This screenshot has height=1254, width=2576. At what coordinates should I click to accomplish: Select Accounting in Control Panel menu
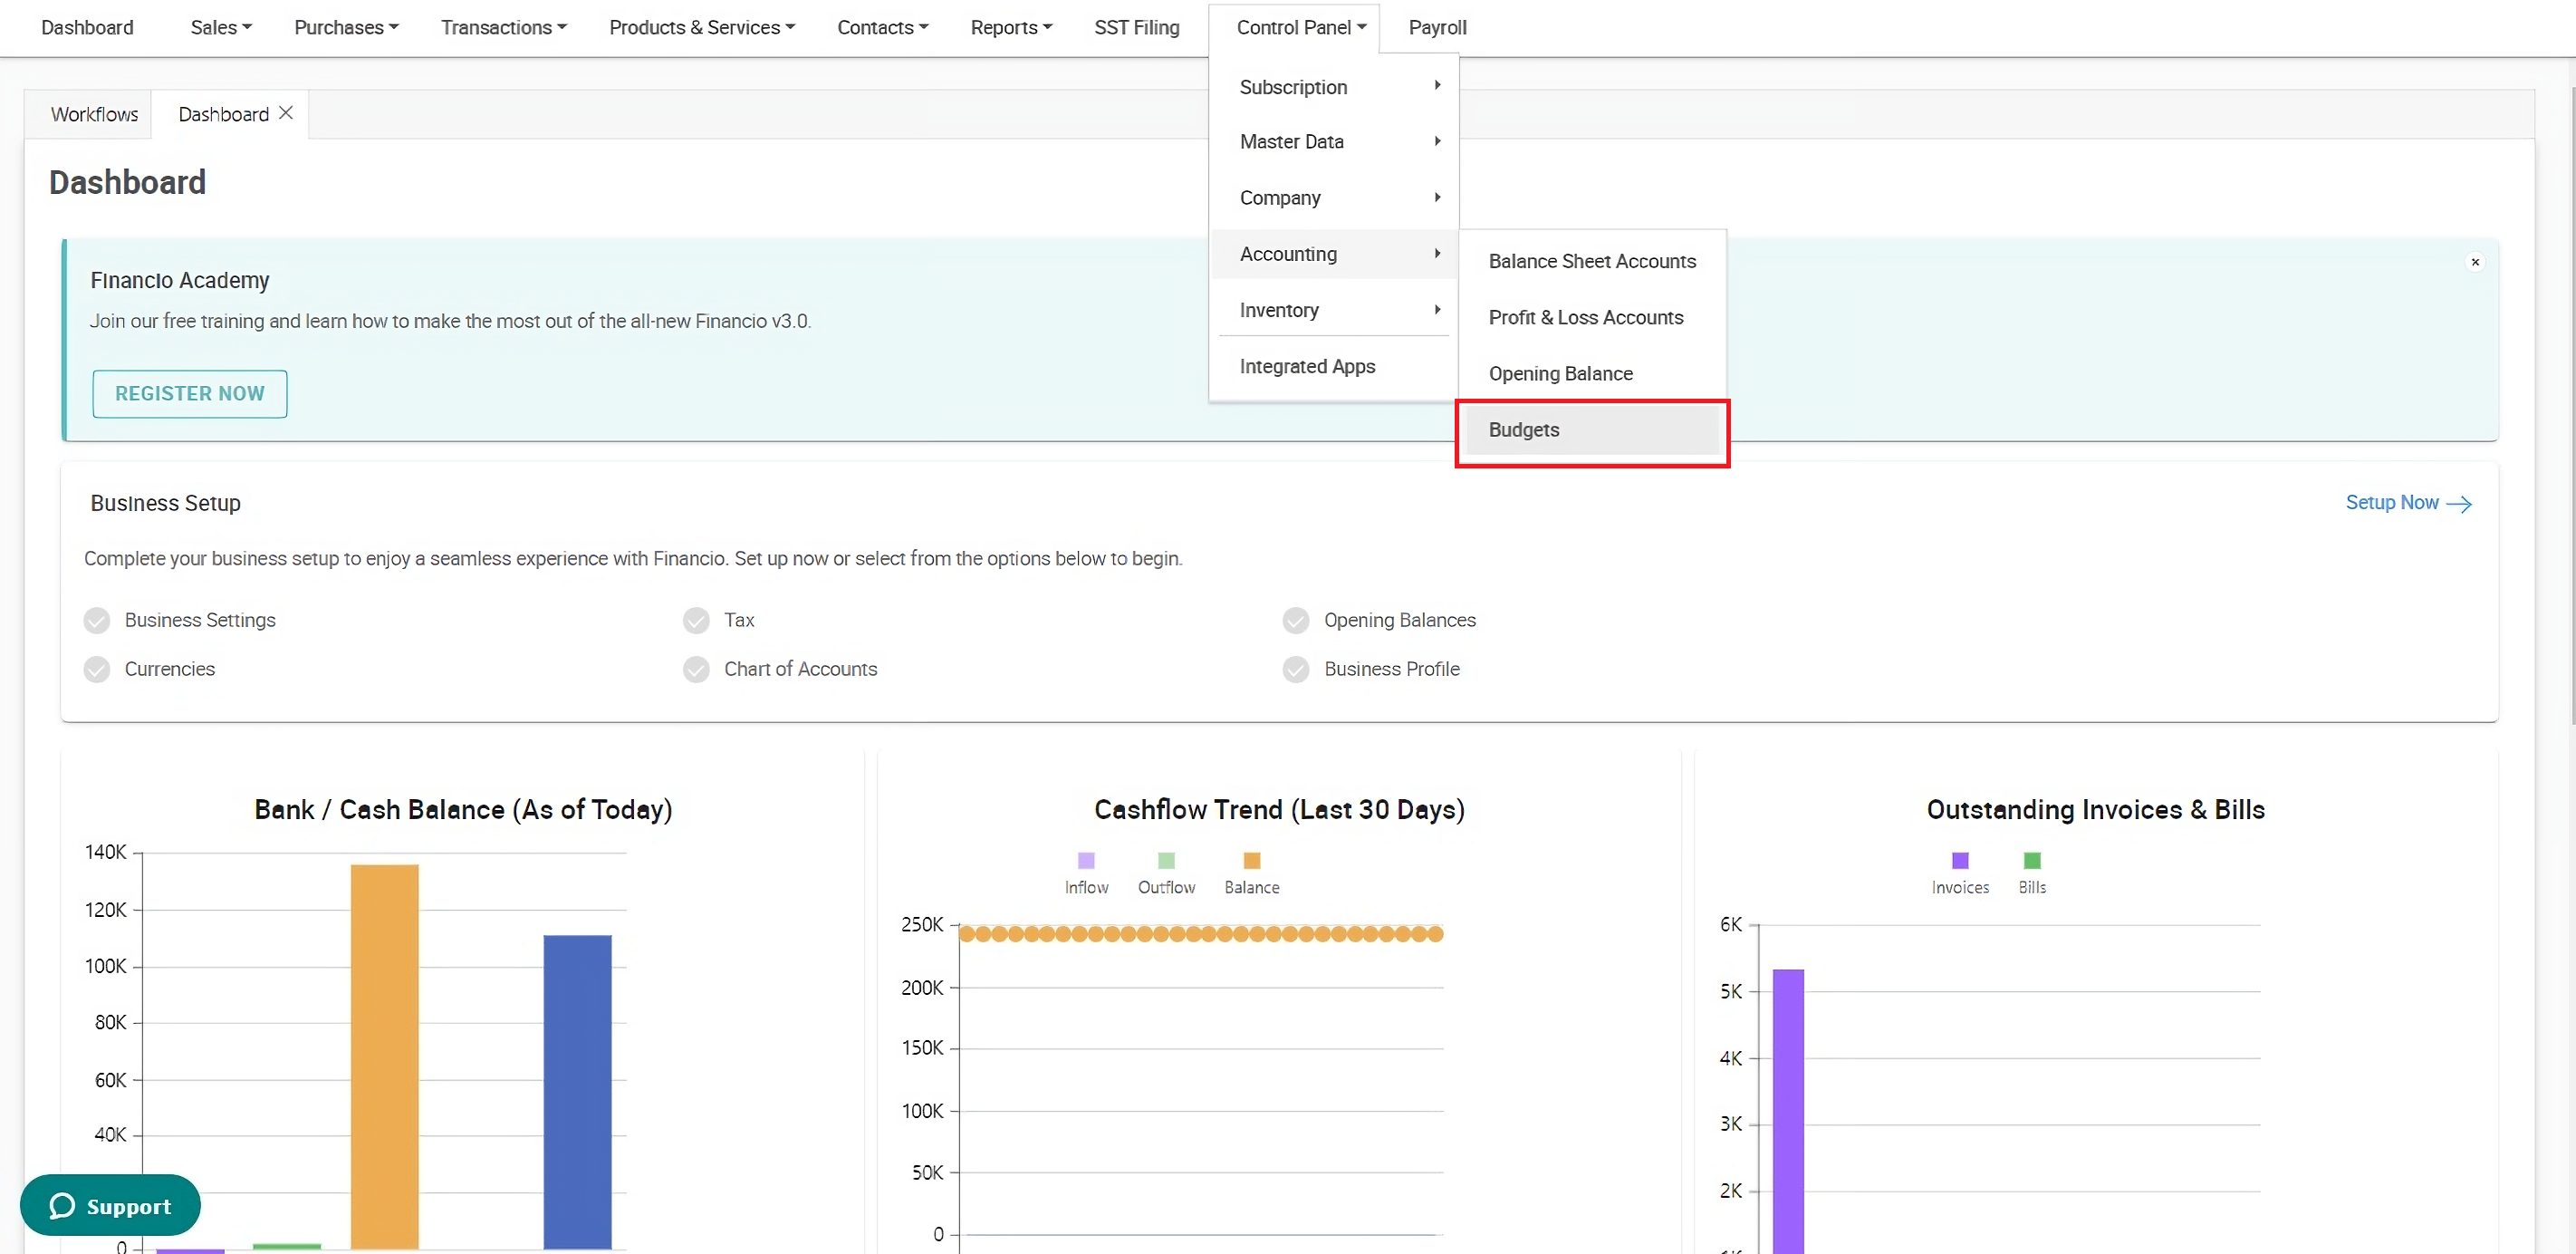[x=1333, y=254]
